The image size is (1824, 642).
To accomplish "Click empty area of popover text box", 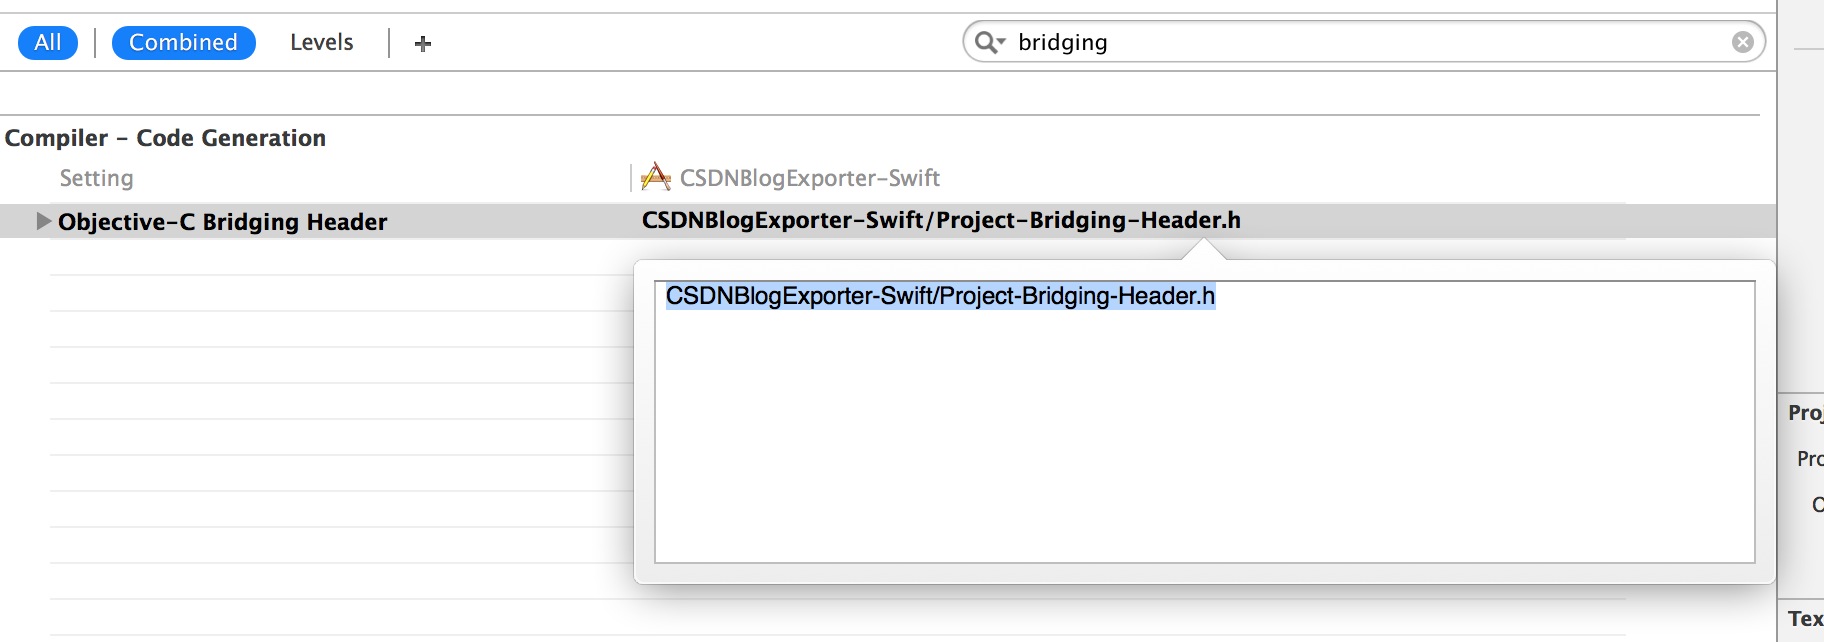I will point(1200,450).
